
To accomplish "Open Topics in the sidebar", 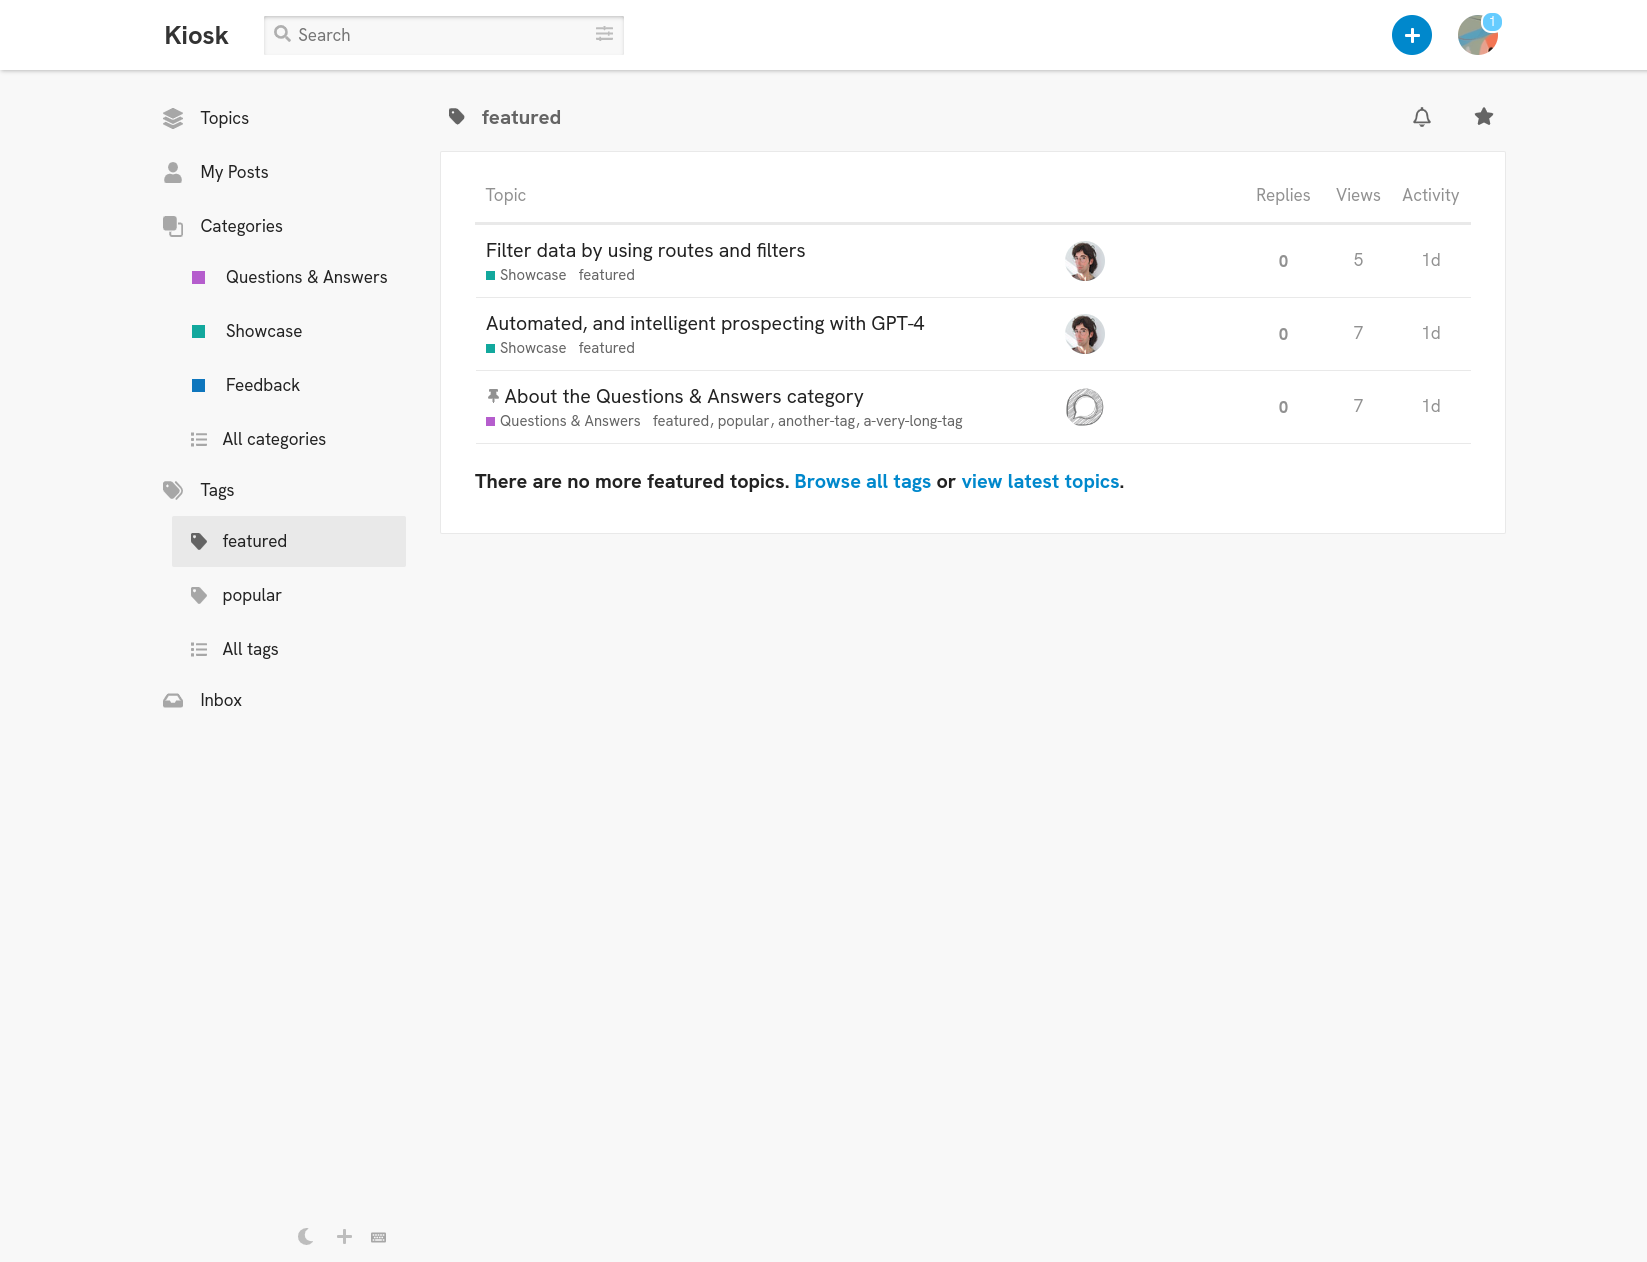I will (224, 118).
